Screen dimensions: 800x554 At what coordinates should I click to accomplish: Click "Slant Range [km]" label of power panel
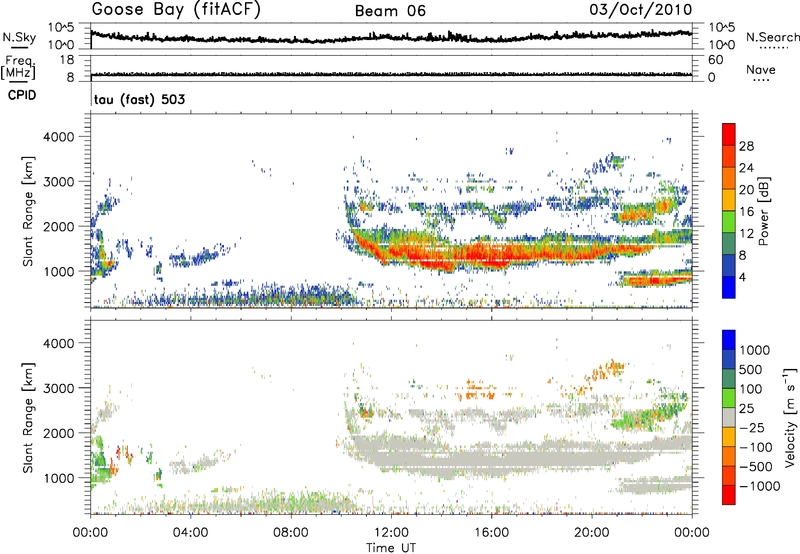click(28, 211)
